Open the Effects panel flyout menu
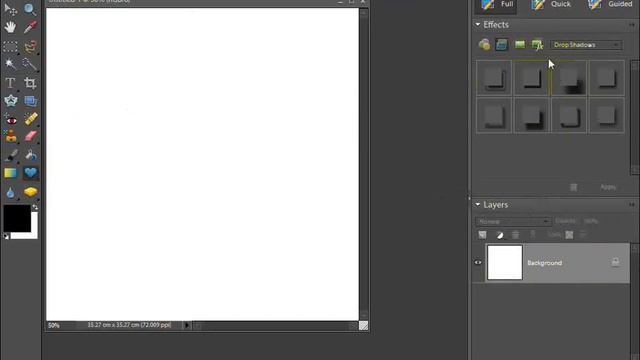 (632, 25)
